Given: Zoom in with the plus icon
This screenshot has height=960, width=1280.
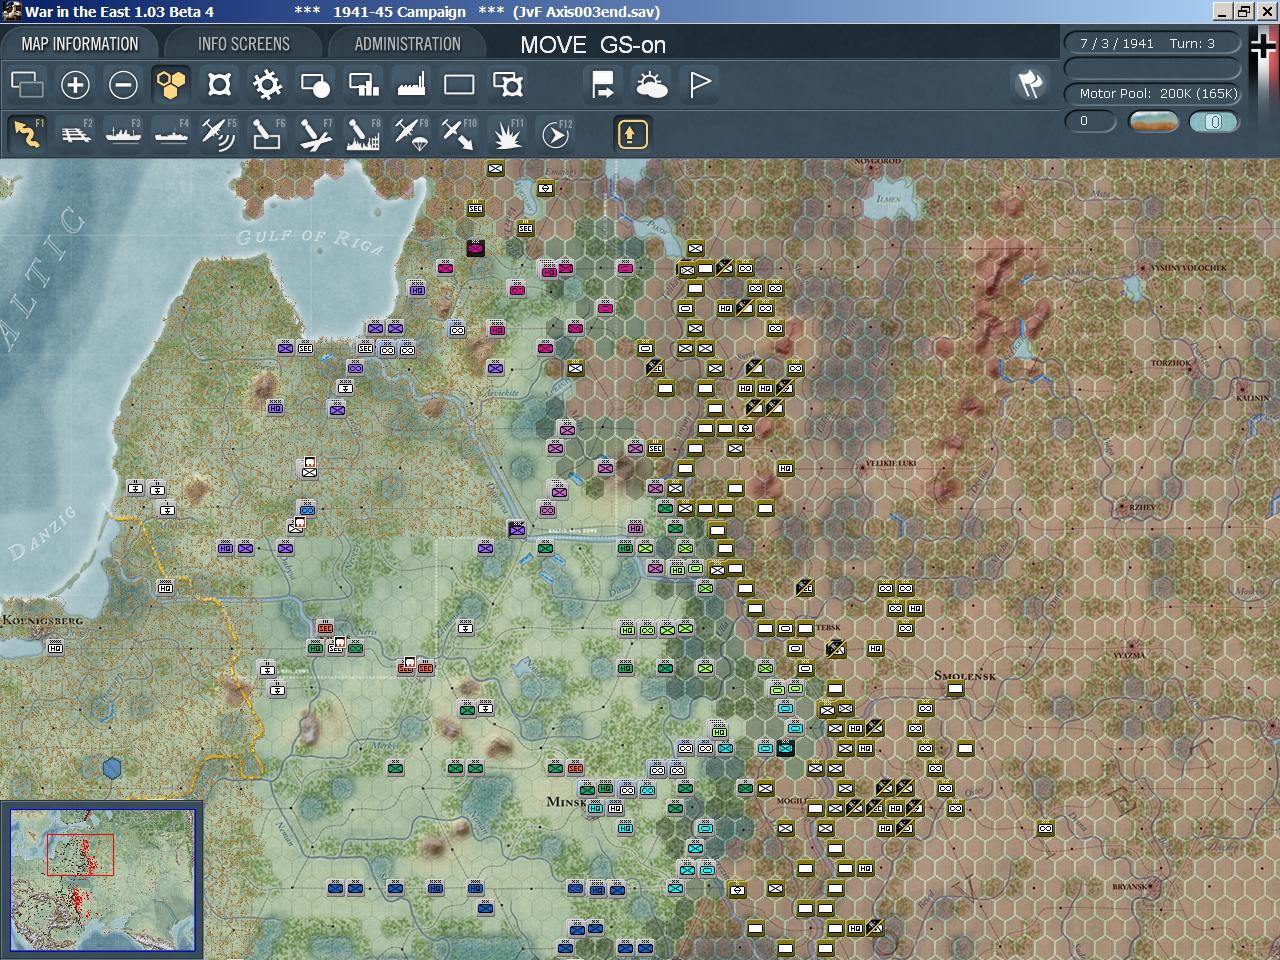Looking at the screenshot, I should [75, 84].
